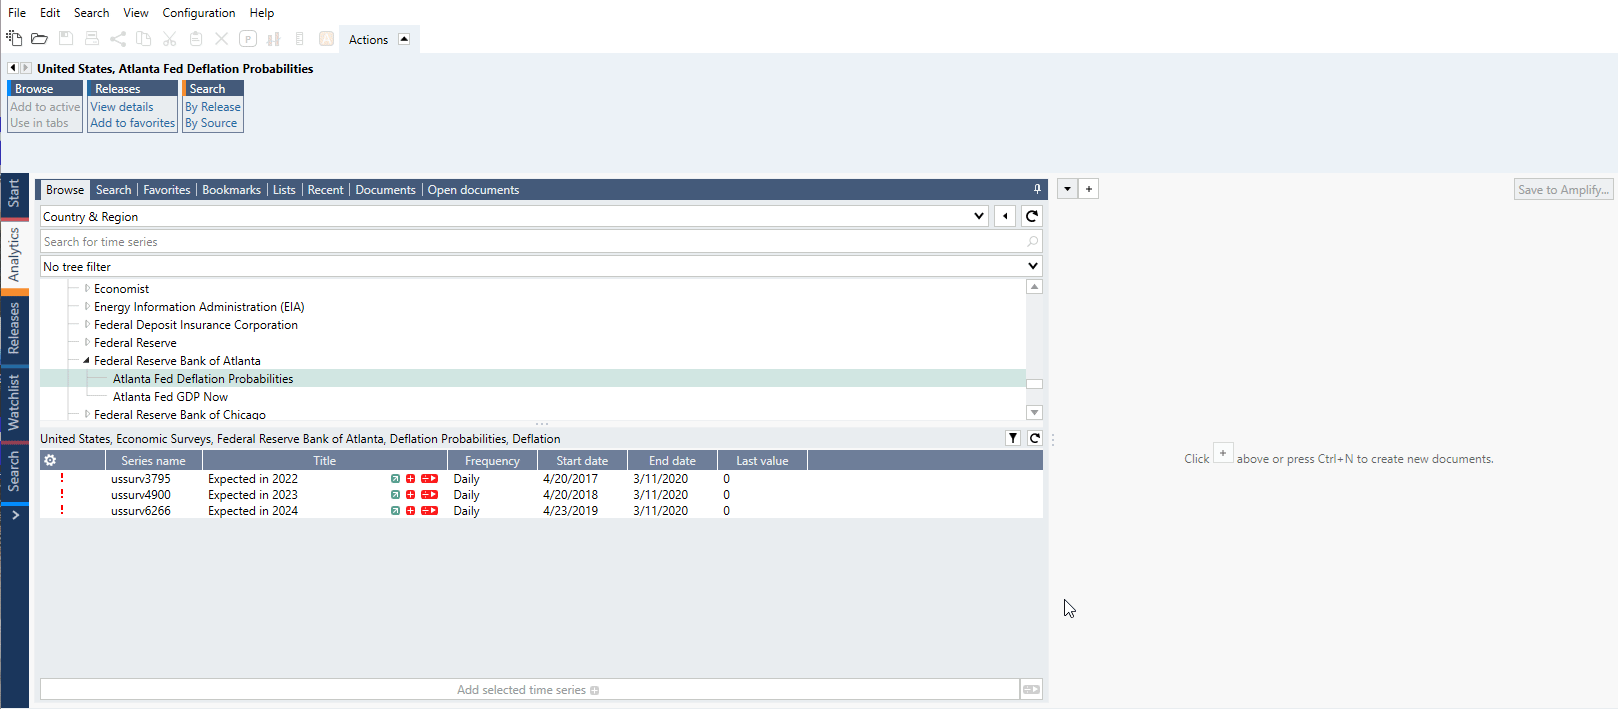This screenshot has height=709, width=1618.
Task: Collapse Federal Reserve Bank of Atlanta node
Action: (86, 361)
